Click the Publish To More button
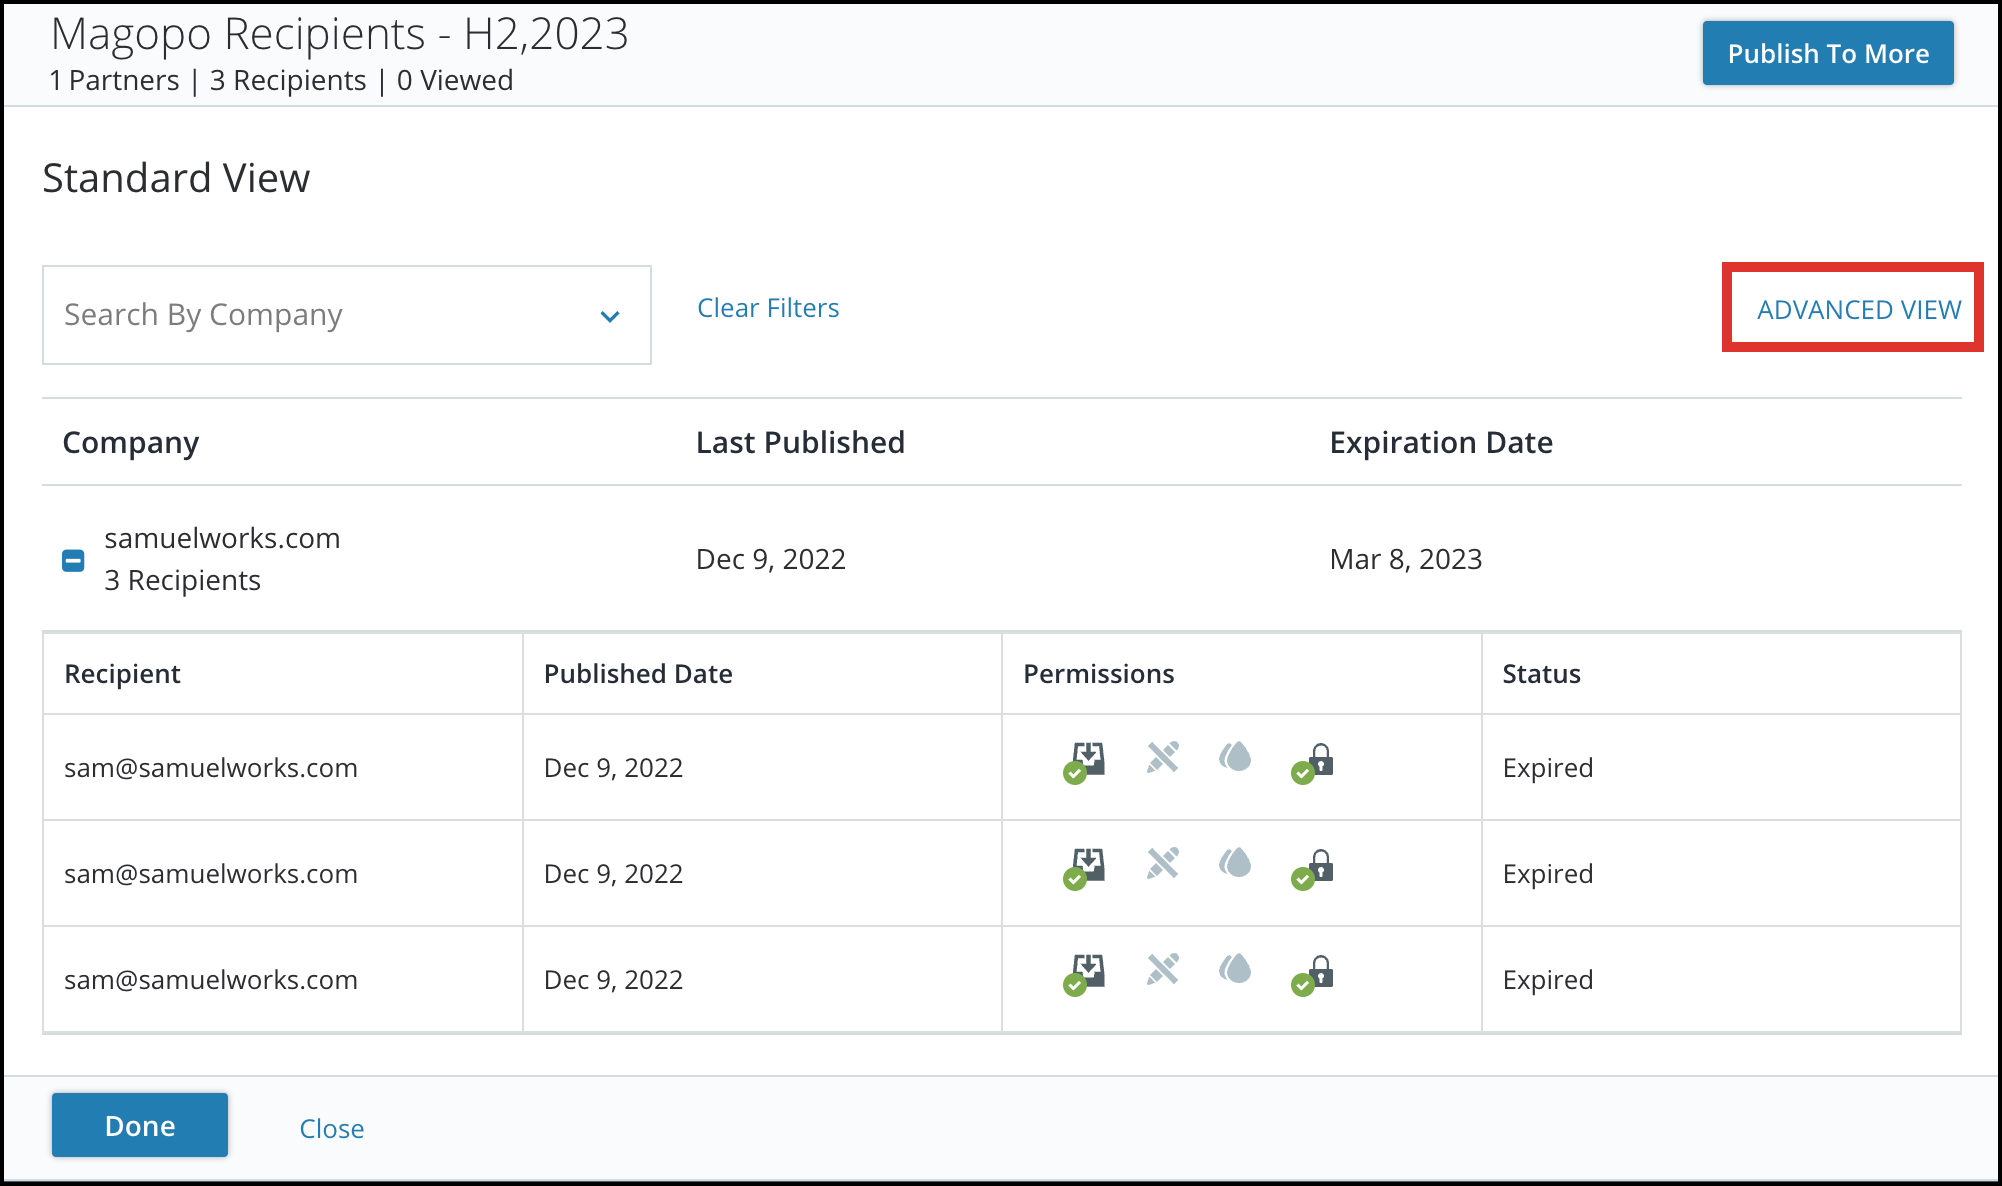The height and width of the screenshot is (1186, 2002). [x=1828, y=53]
